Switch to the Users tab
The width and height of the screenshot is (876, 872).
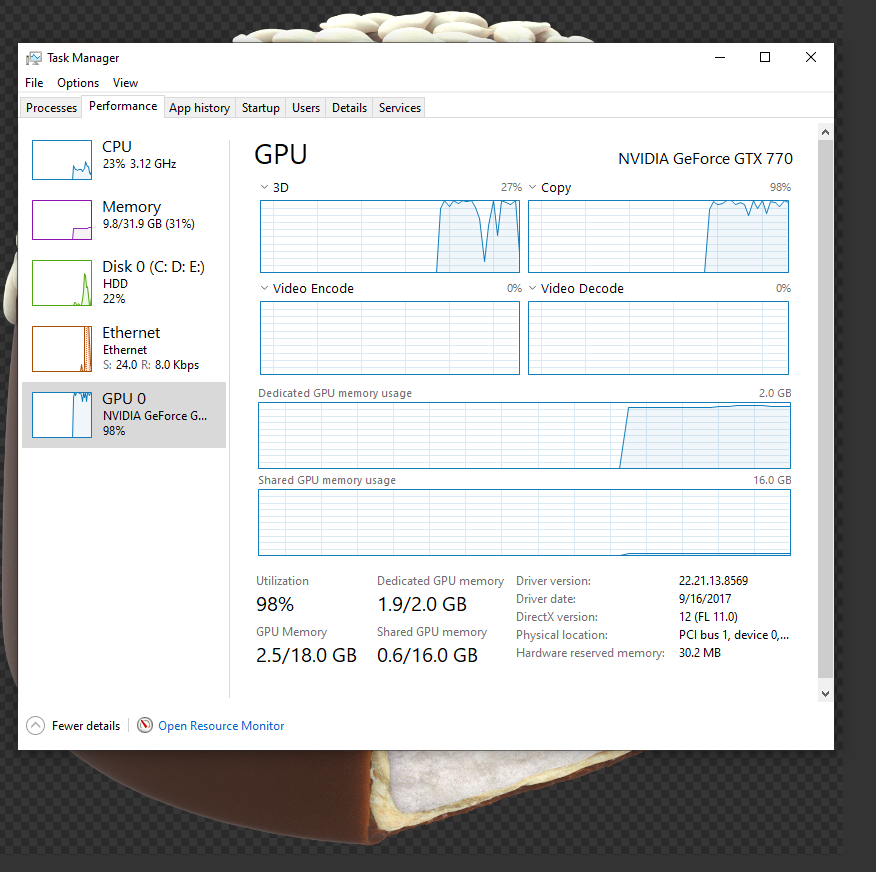306,108
